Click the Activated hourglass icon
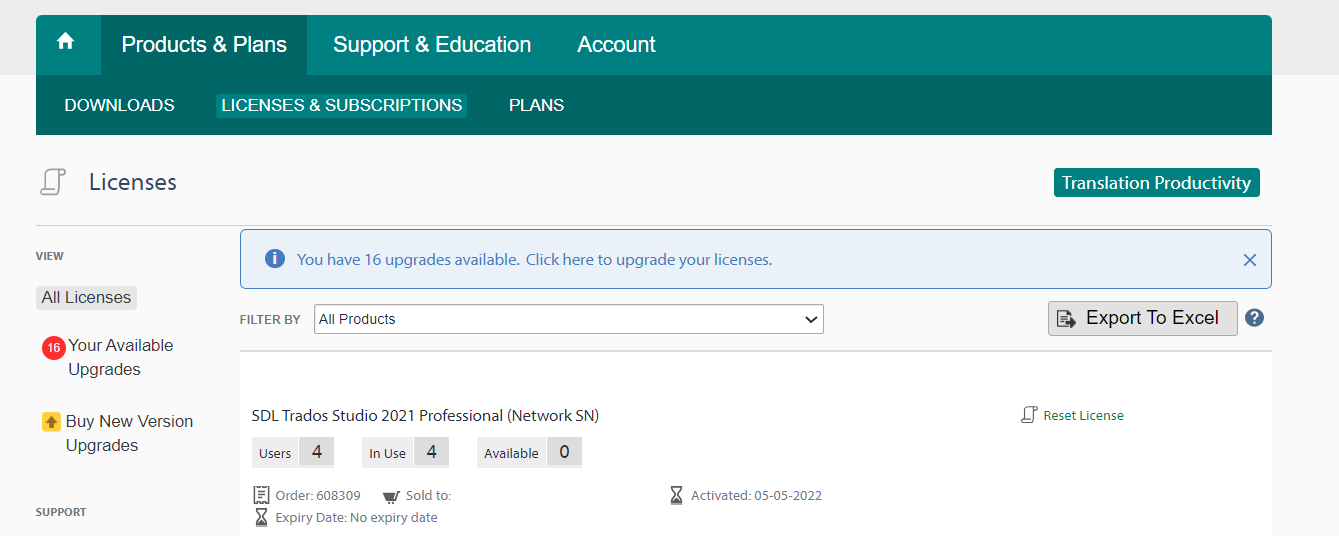Image resolution: width=1339 pixels, height=536 pixels. pos(676,495)
